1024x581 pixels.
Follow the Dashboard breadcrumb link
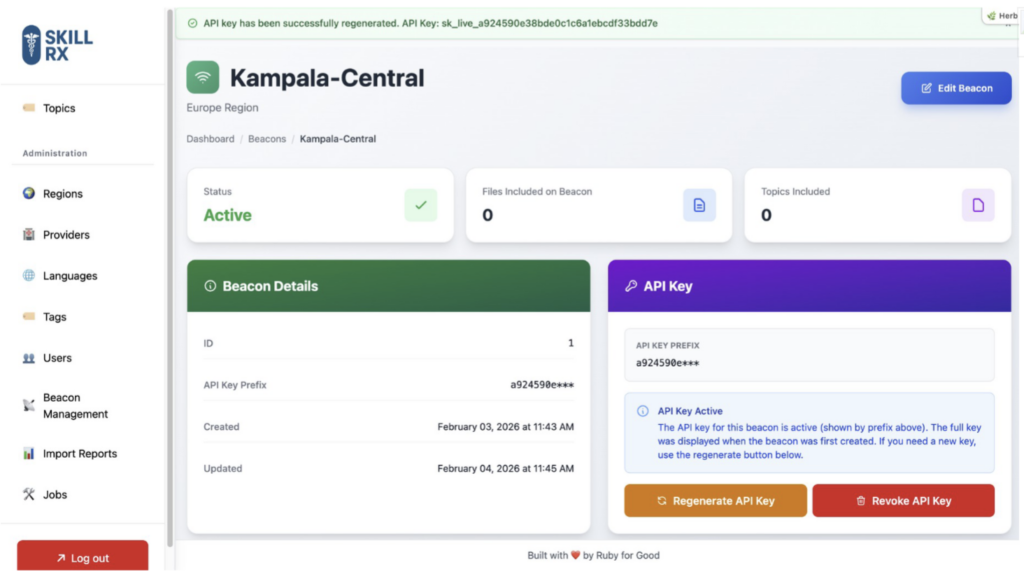click(x=210, y=138)
